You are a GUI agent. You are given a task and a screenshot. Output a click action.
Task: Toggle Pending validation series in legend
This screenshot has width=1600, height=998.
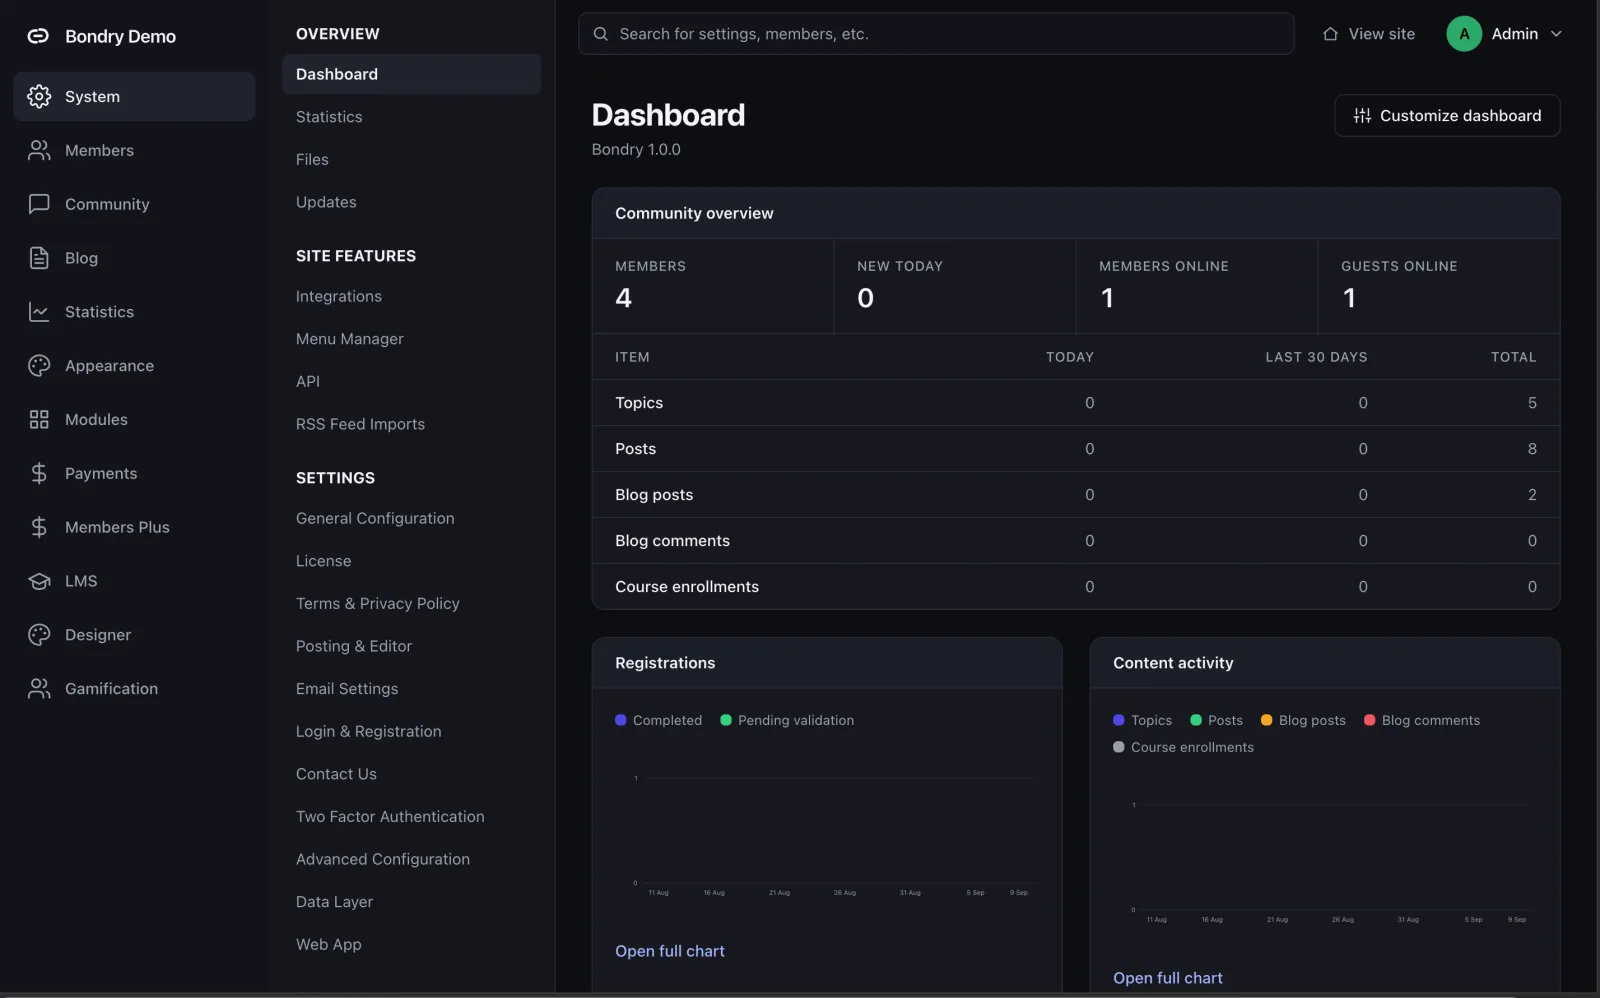tap(787, 720)
